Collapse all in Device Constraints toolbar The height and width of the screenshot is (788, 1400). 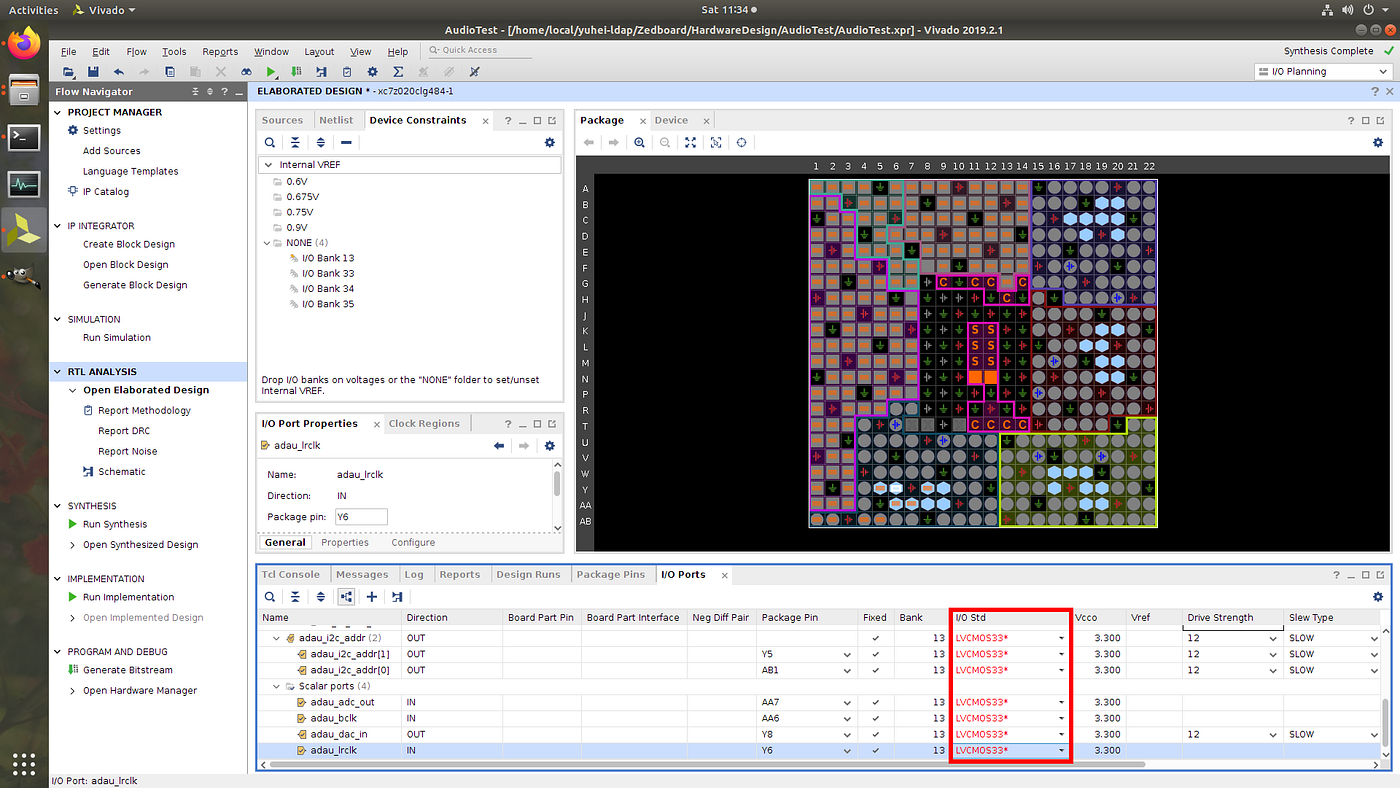click(x=295, y=143)
